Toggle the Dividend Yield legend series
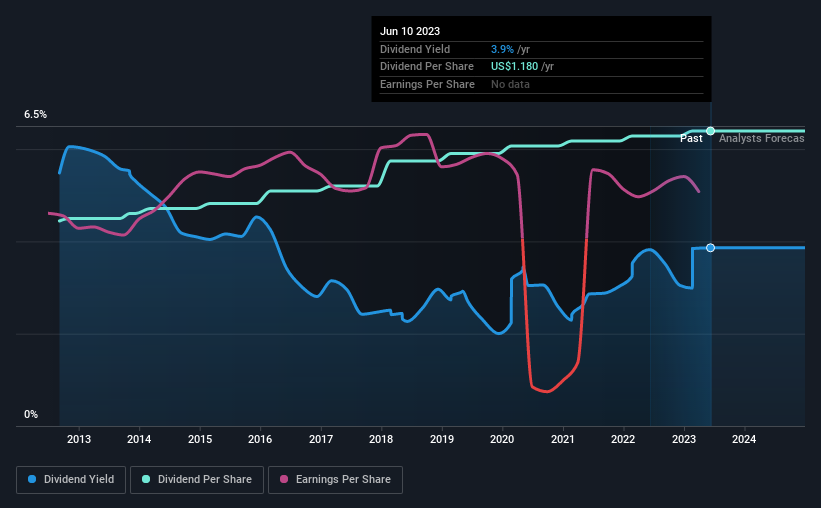This screenshot has height=508, width=821. pyautogui.click(x=71, y=480)
